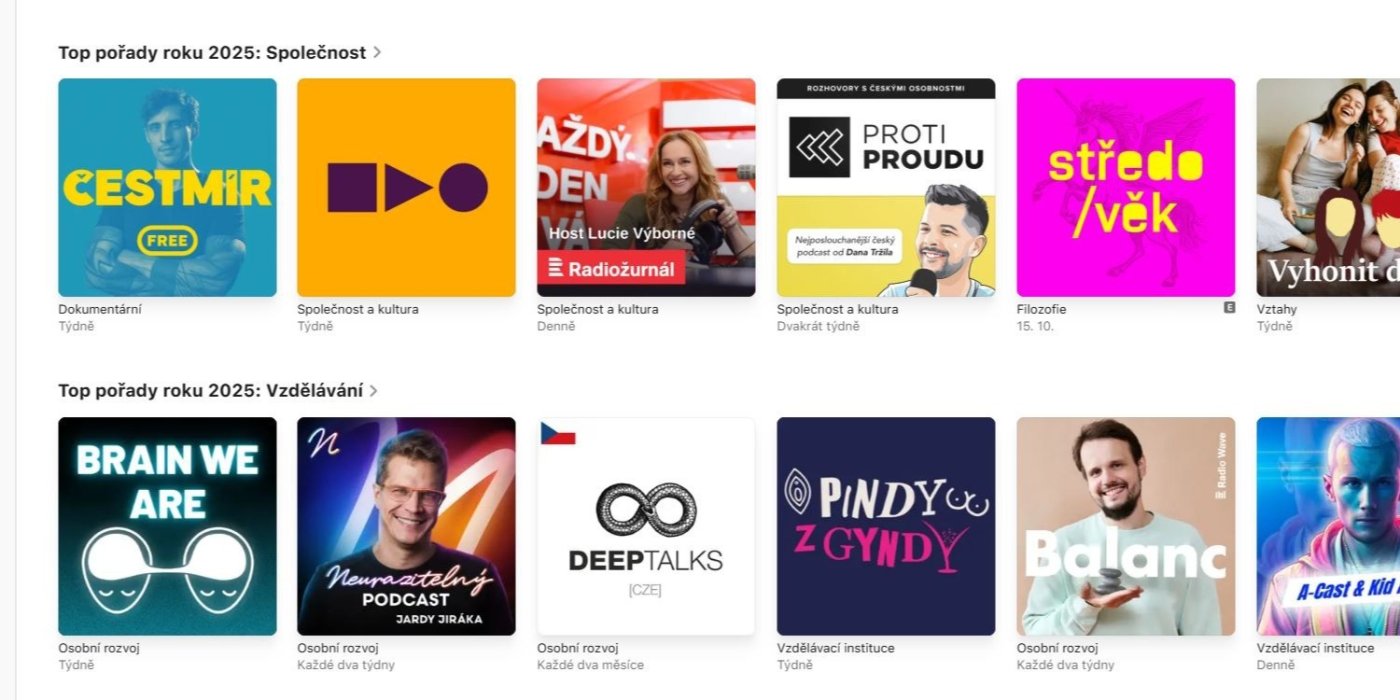The height and width of the screenshot is (700, 1400).
Task: Open the A-Cast & Kid podcast cover
Action: click(x=1328, y=526)
